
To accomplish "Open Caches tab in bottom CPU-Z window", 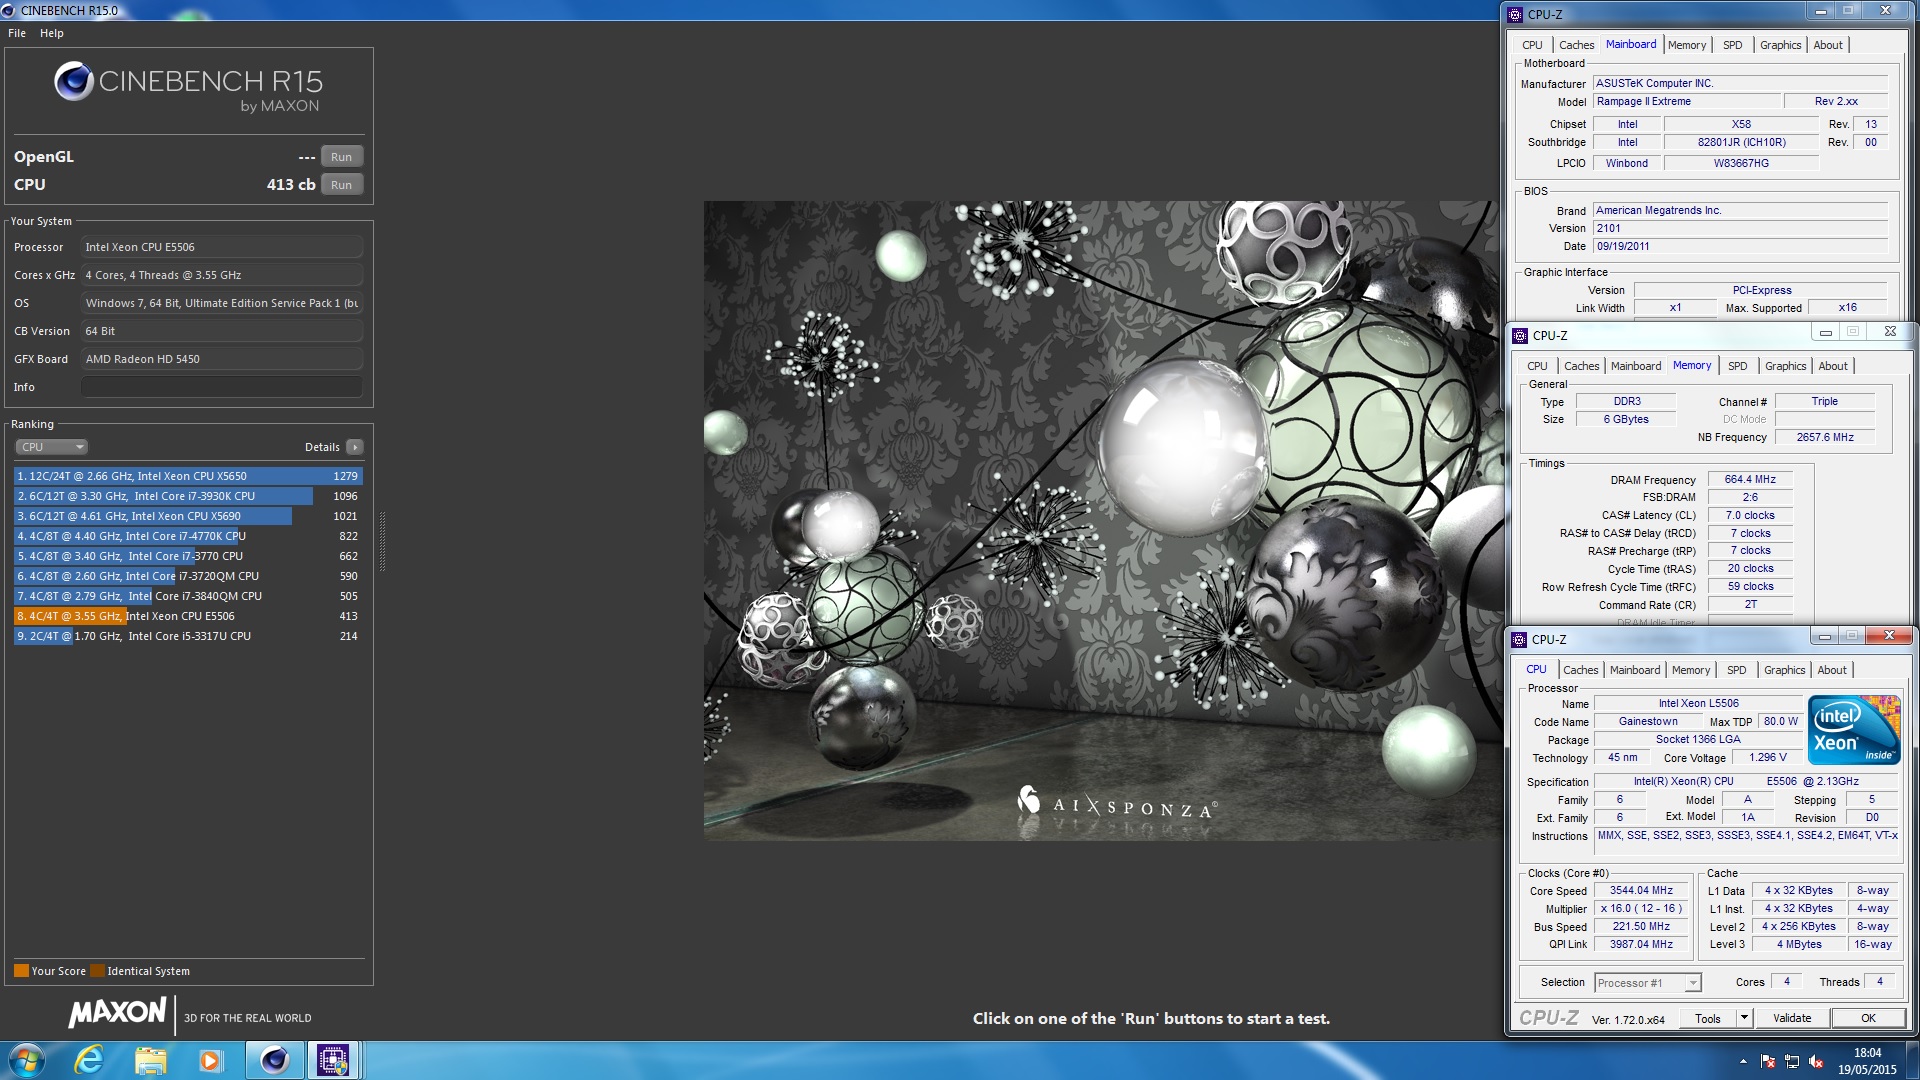I will [x=1581, y=670].
